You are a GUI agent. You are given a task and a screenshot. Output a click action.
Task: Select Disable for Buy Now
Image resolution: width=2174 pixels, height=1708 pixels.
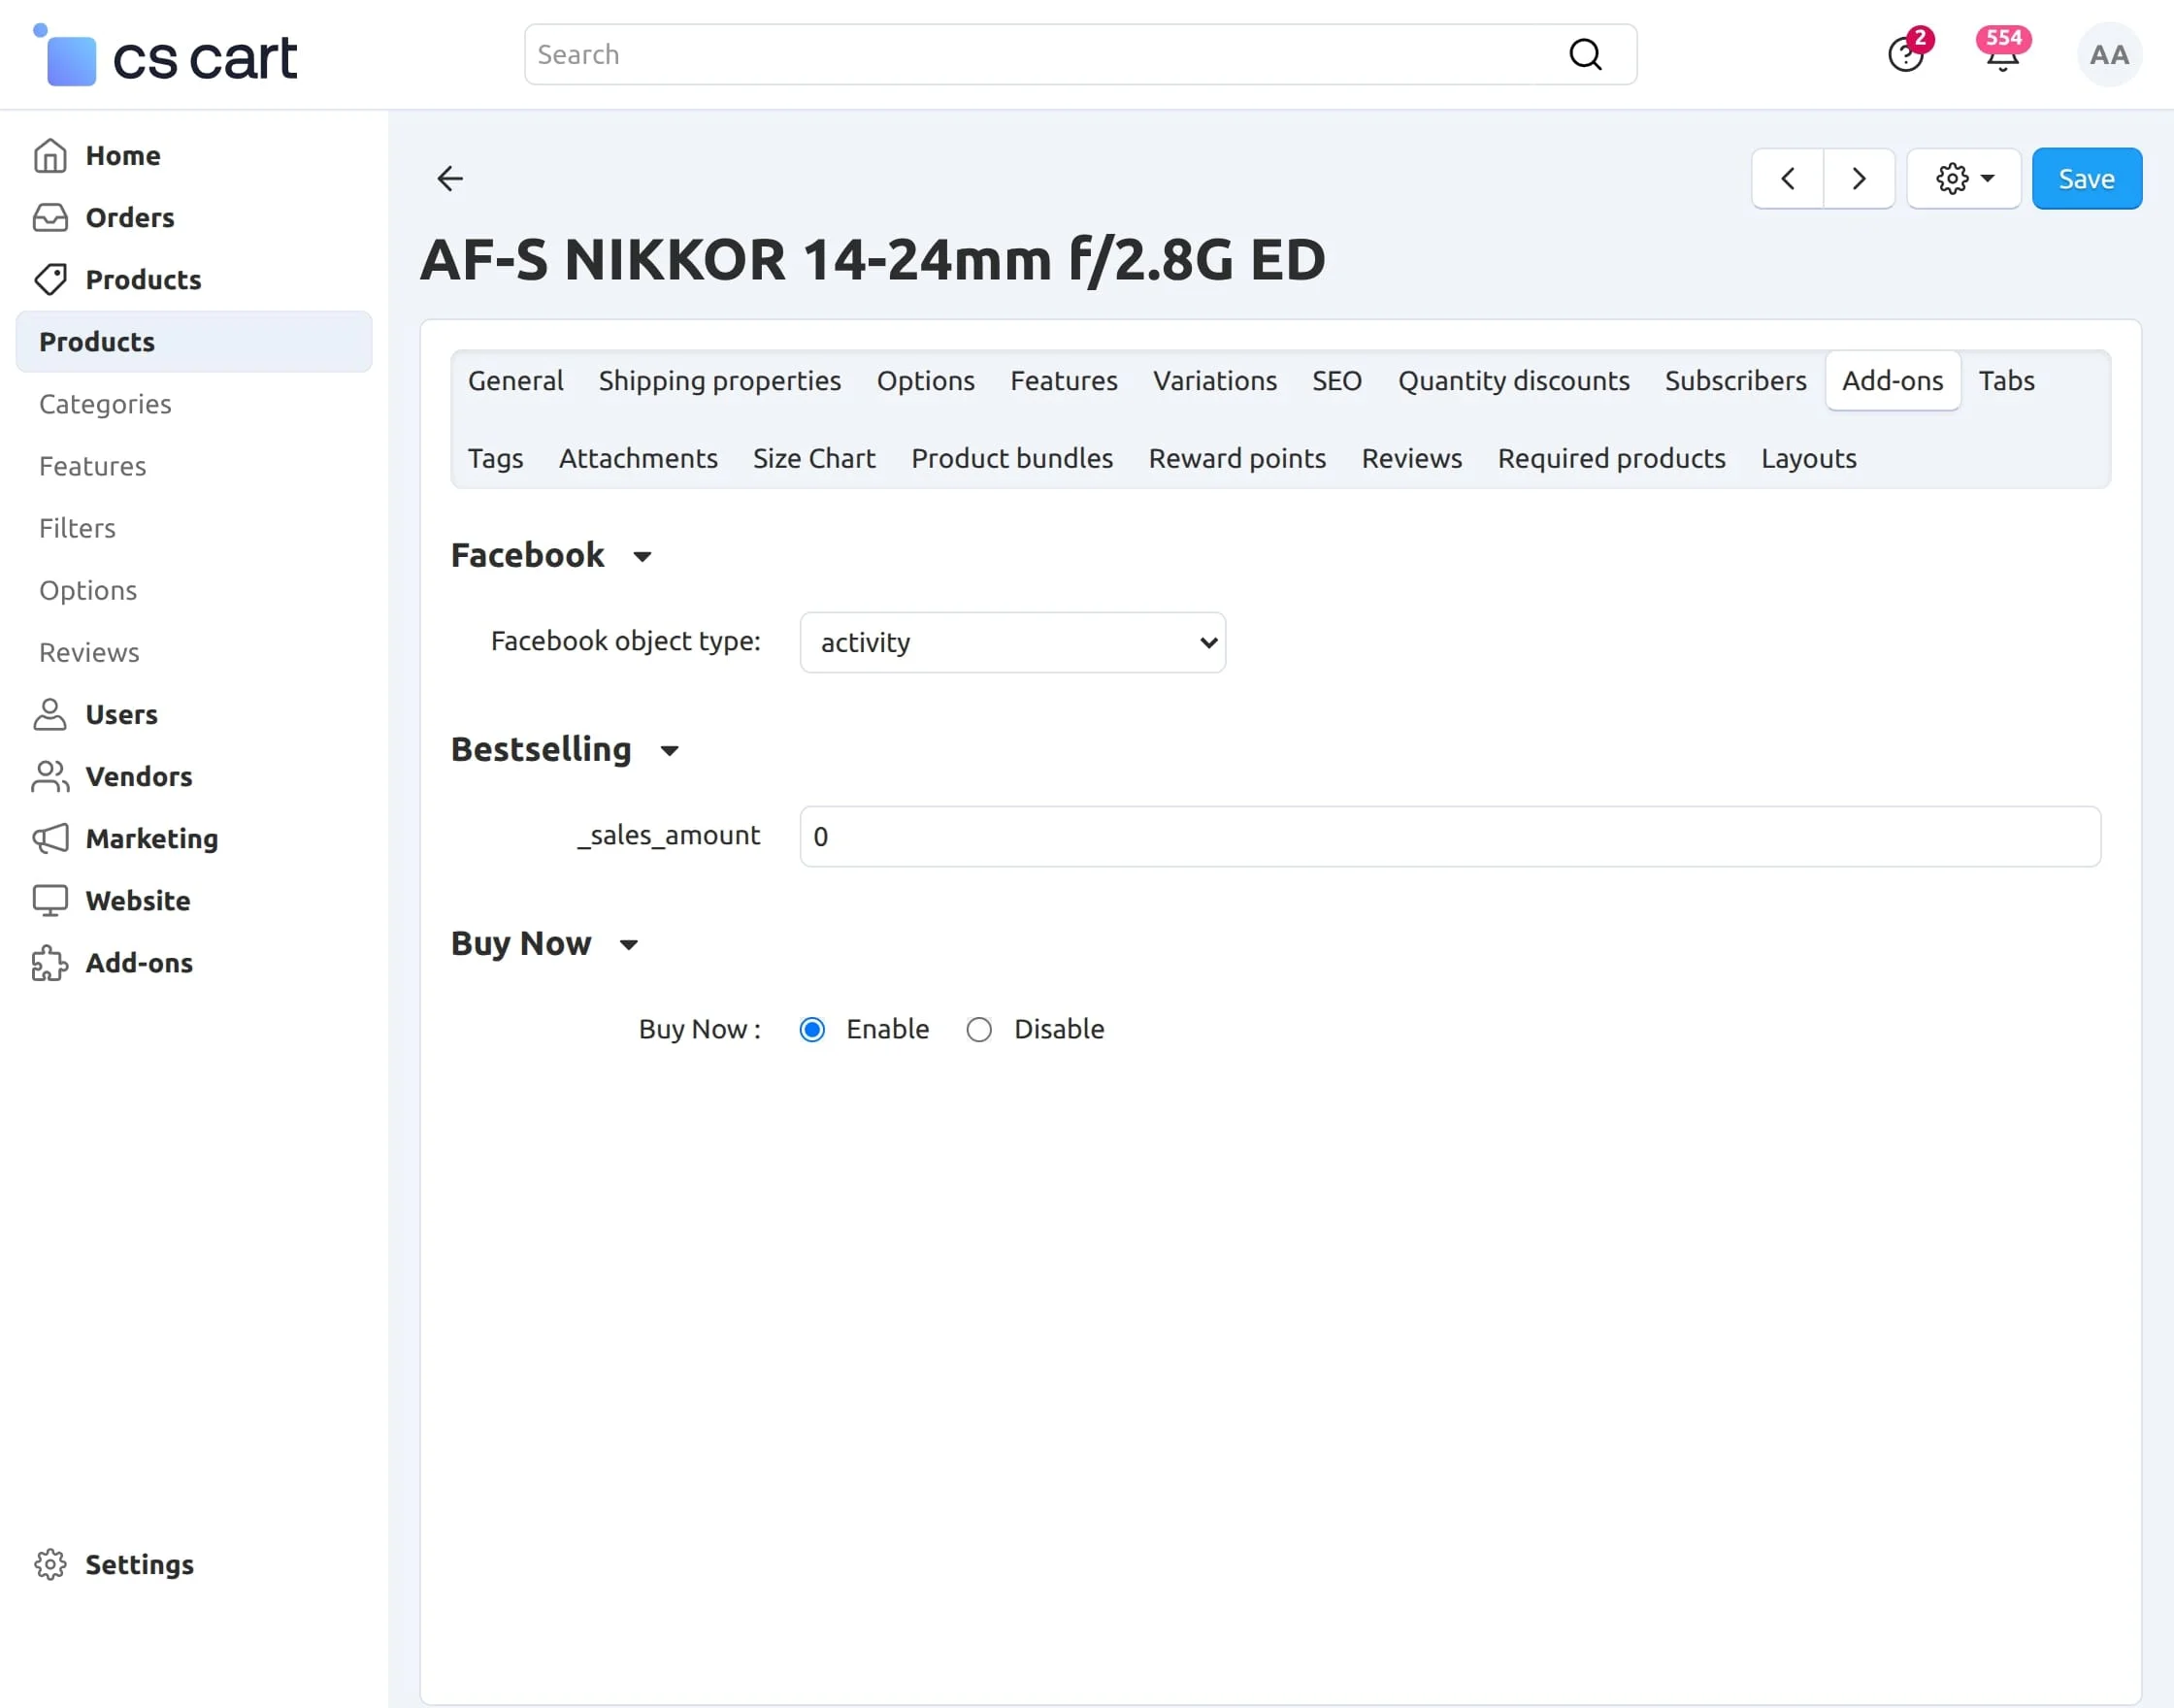coord(979,1029)
